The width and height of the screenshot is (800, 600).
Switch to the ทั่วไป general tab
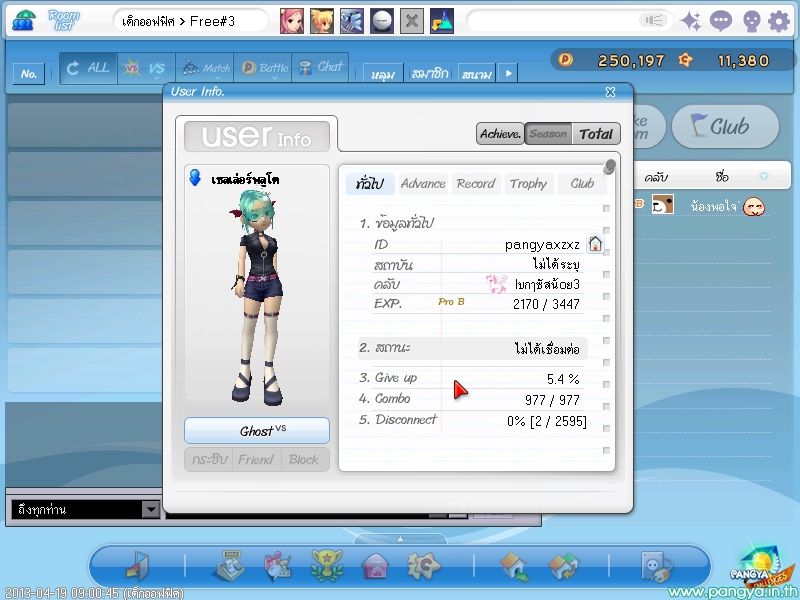(x=370, y=184)
